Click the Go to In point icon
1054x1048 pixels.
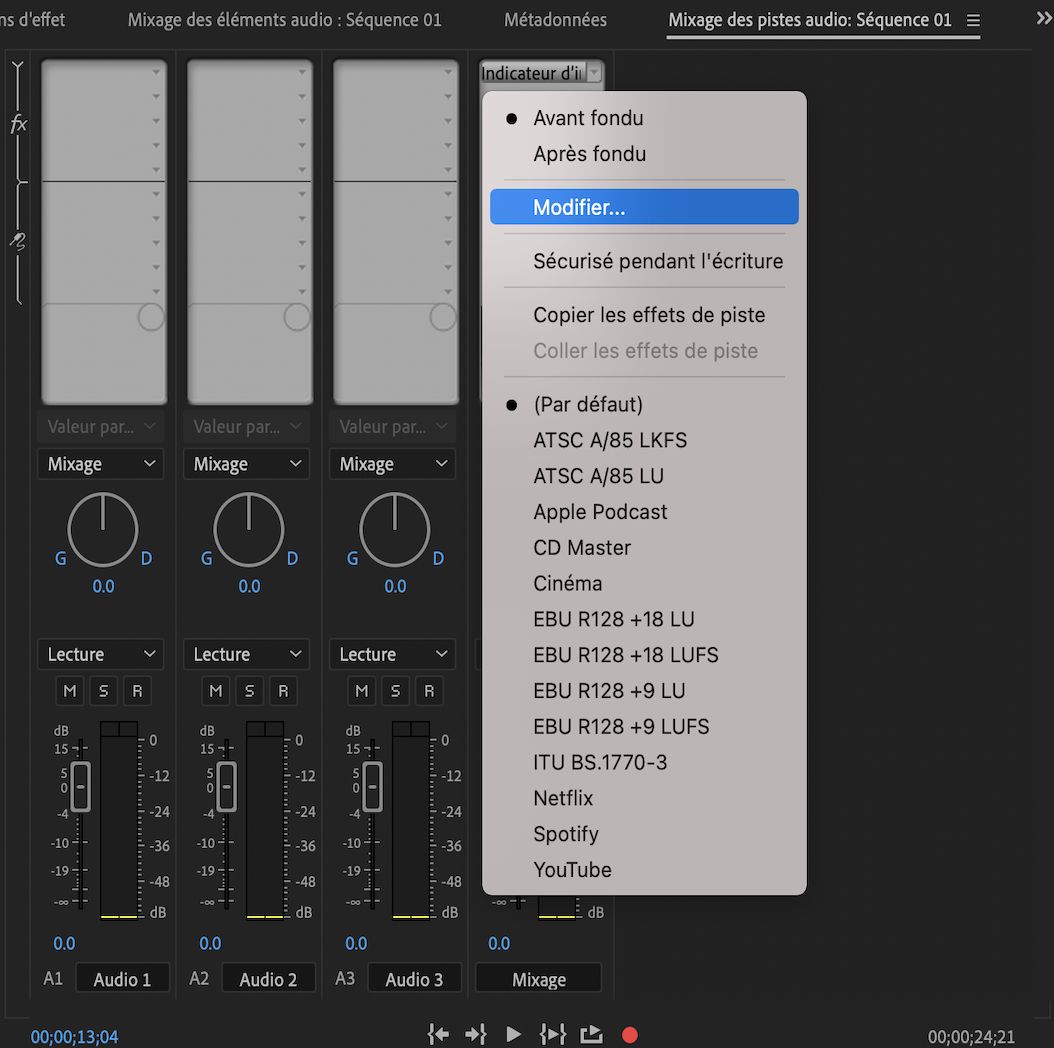tap(437, 1035)
